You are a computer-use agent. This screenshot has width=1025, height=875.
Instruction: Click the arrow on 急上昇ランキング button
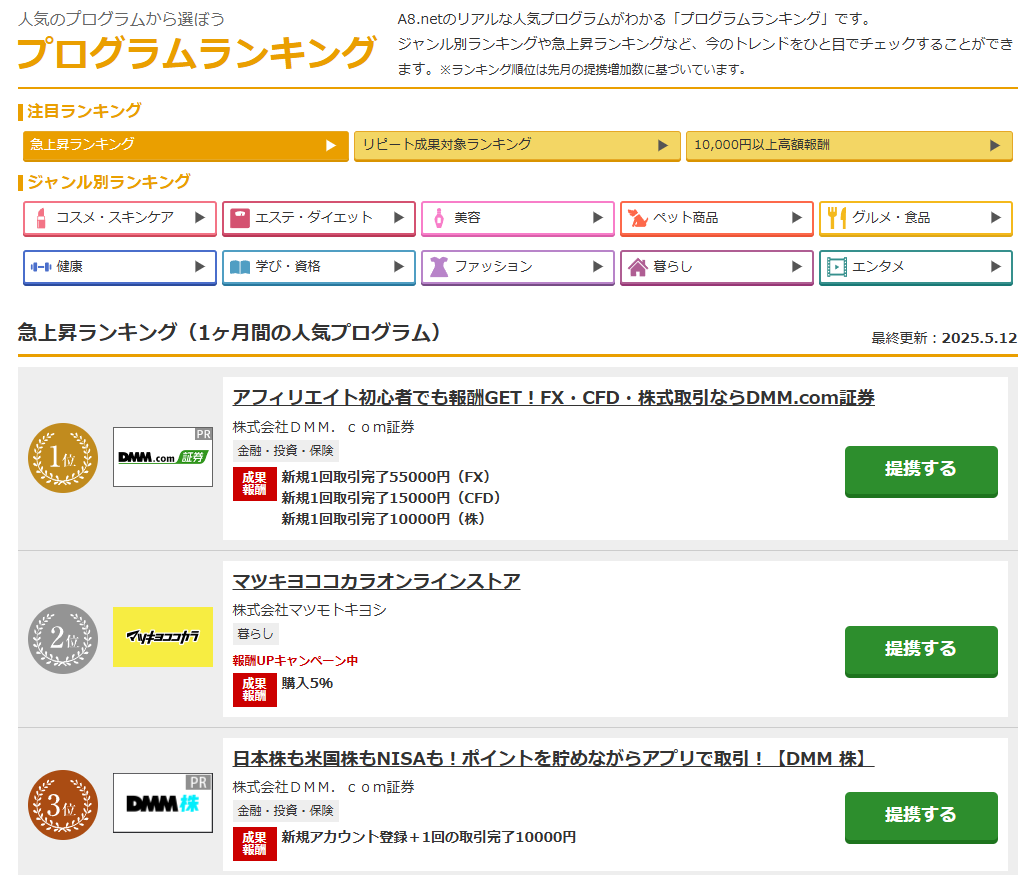331,145
